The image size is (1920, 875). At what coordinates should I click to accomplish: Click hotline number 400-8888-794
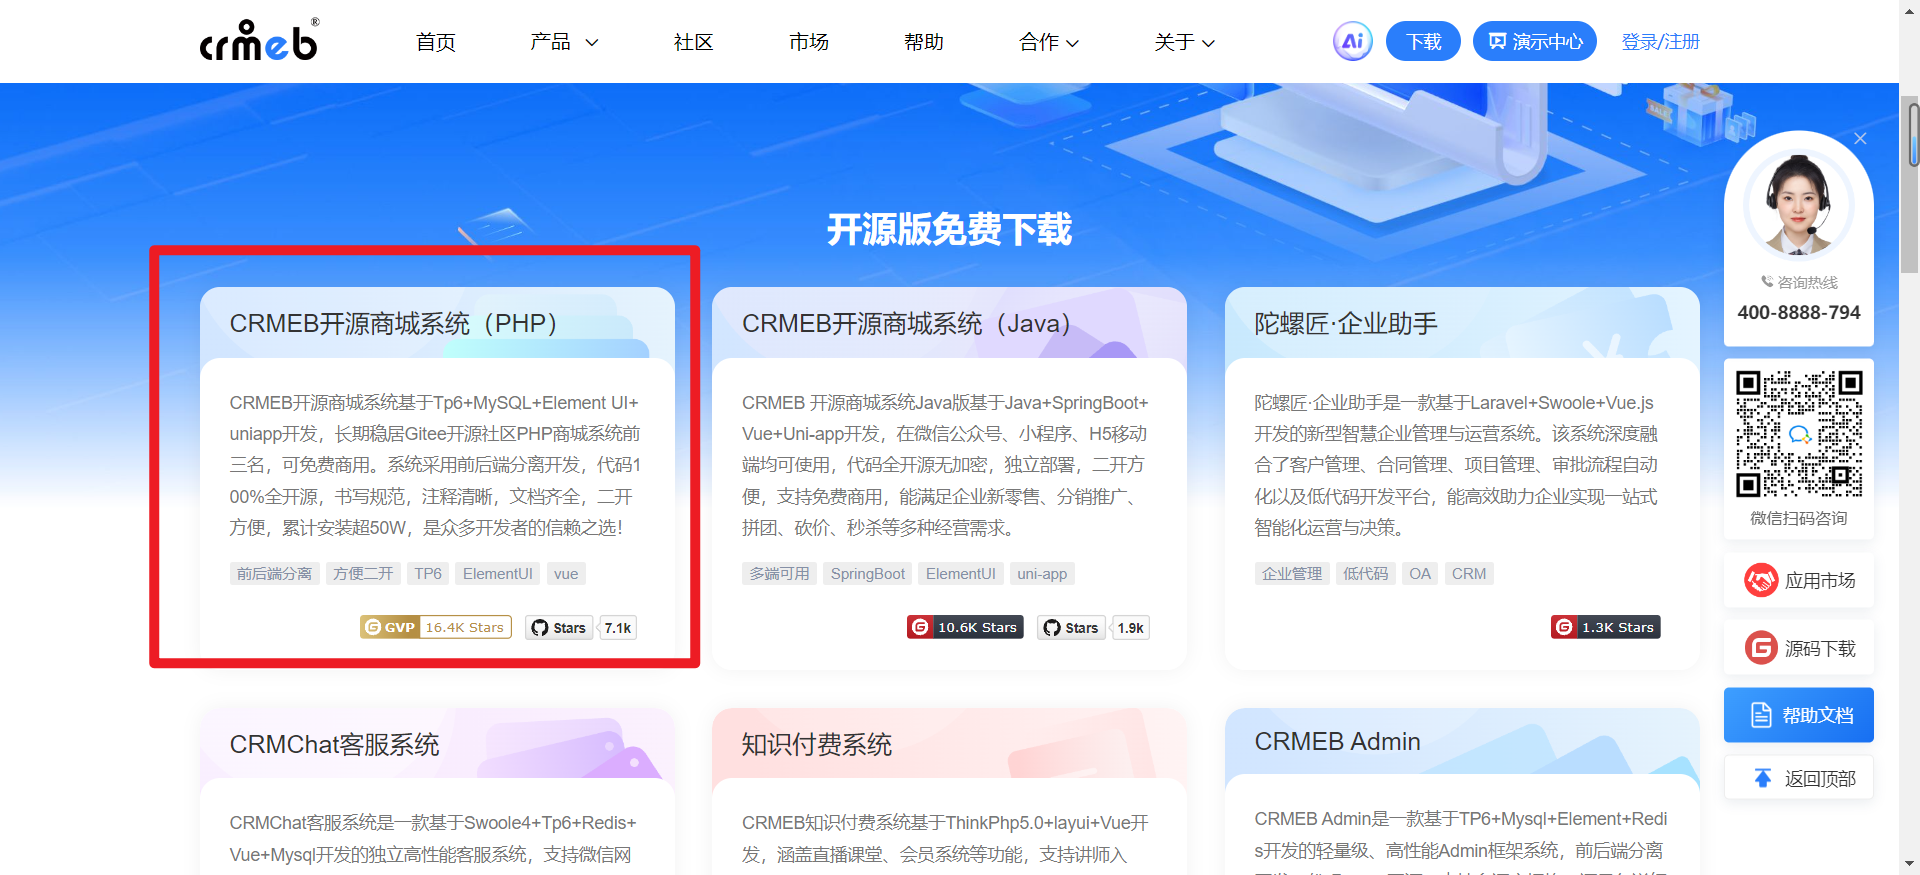(x=1798, y=312)
